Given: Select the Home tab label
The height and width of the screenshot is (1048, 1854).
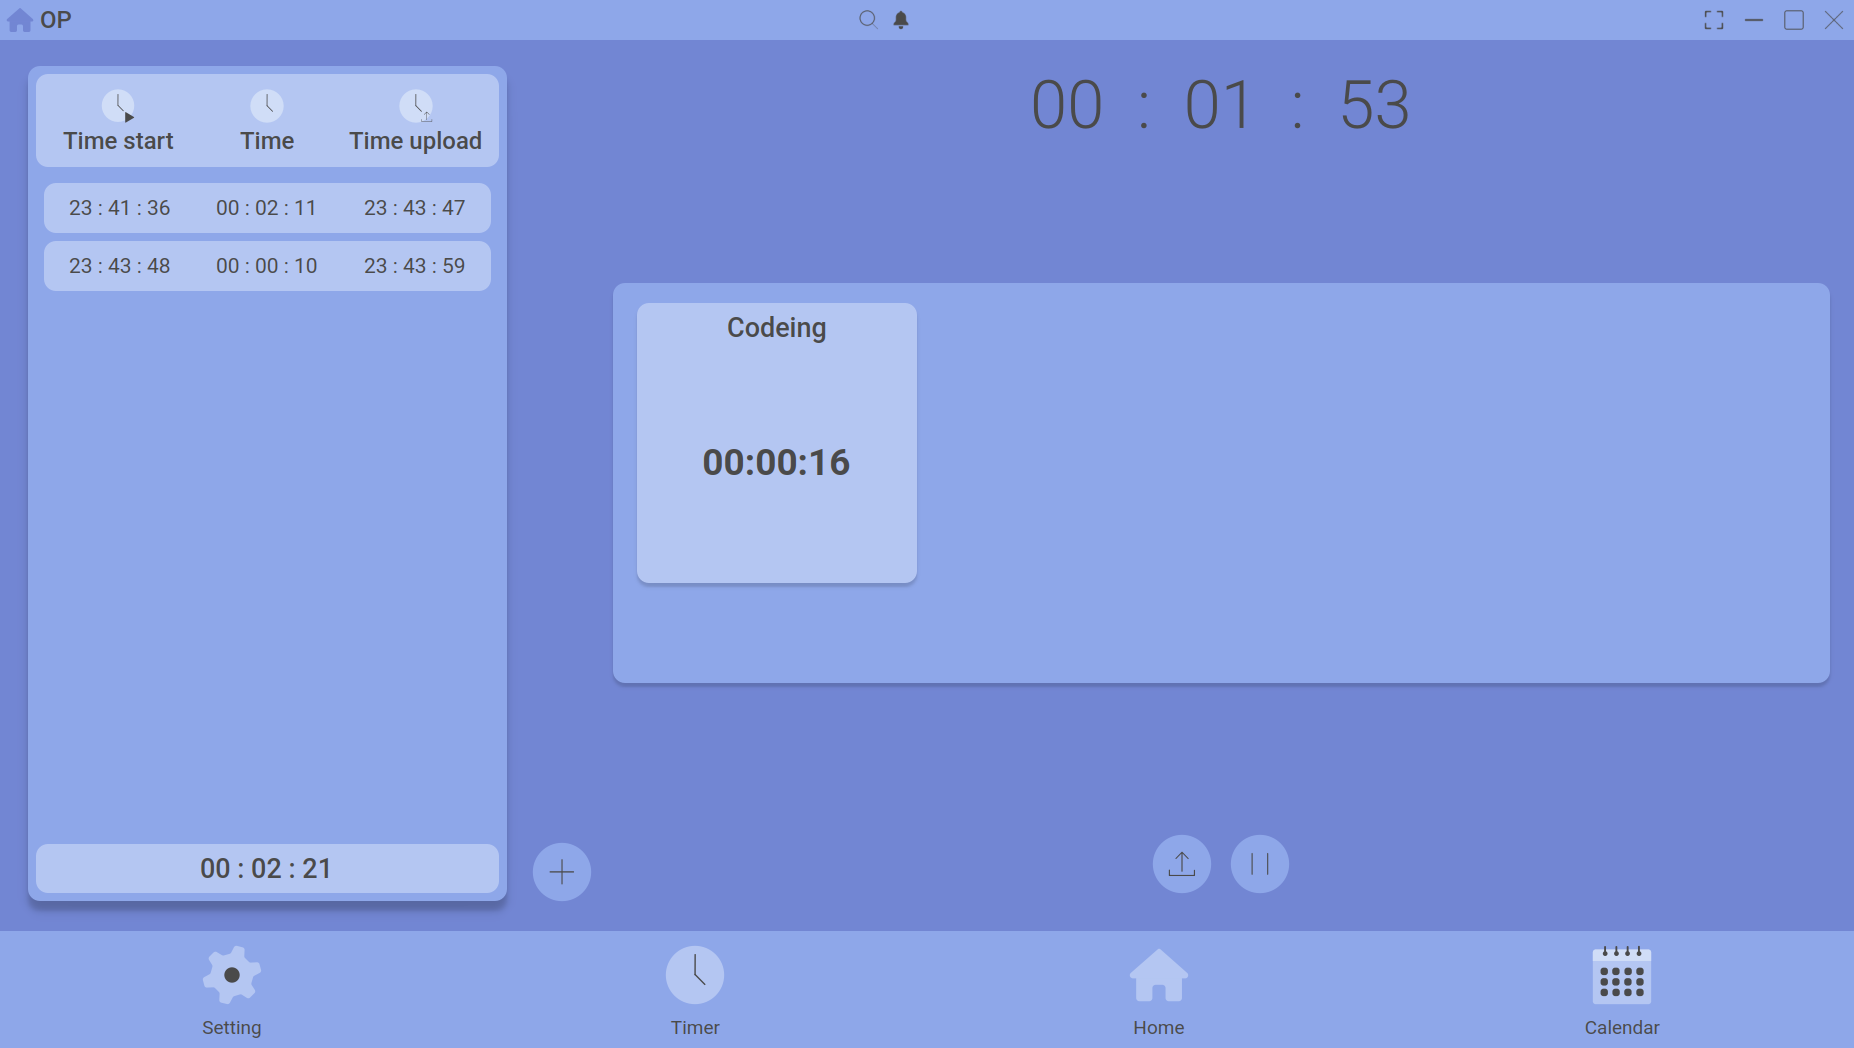Looking at the screenshot, I should tap(1159, 1028).
